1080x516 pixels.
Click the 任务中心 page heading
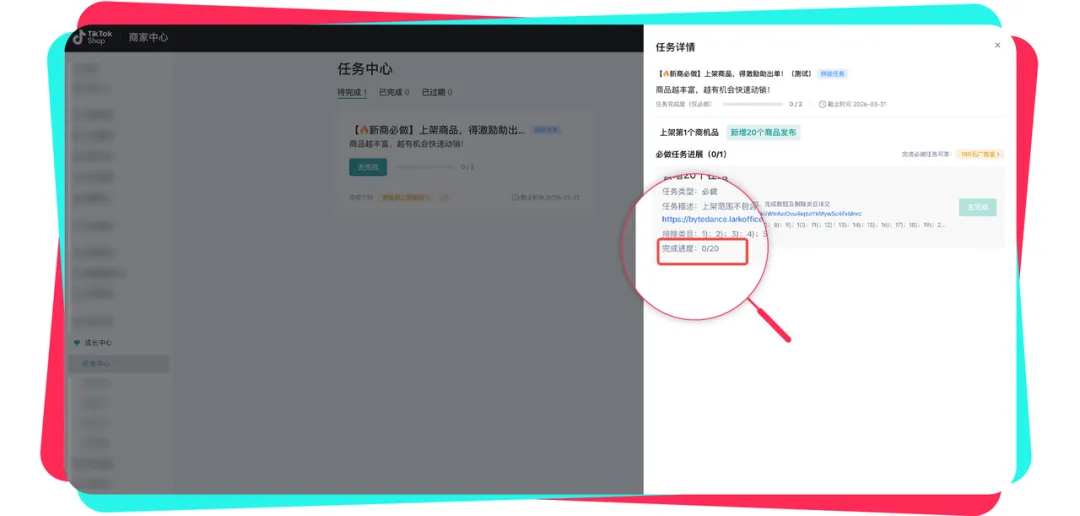tap(365, 69)
